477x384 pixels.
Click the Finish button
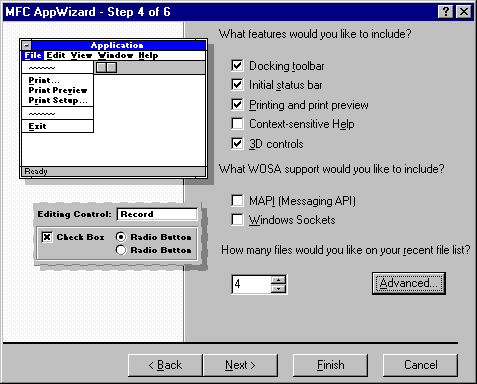coord(330,365)
